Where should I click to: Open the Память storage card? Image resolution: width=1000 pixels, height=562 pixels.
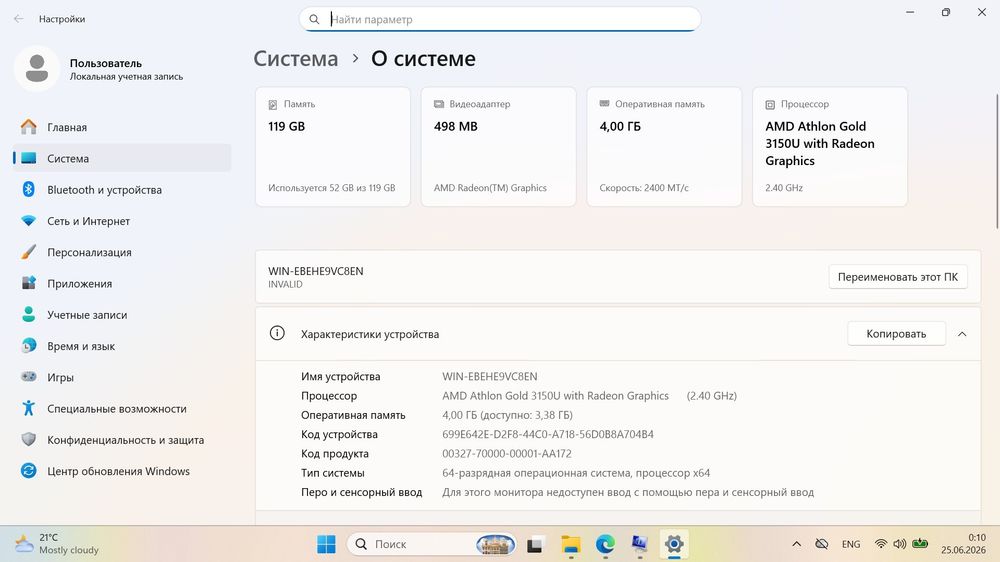point(333,147)
